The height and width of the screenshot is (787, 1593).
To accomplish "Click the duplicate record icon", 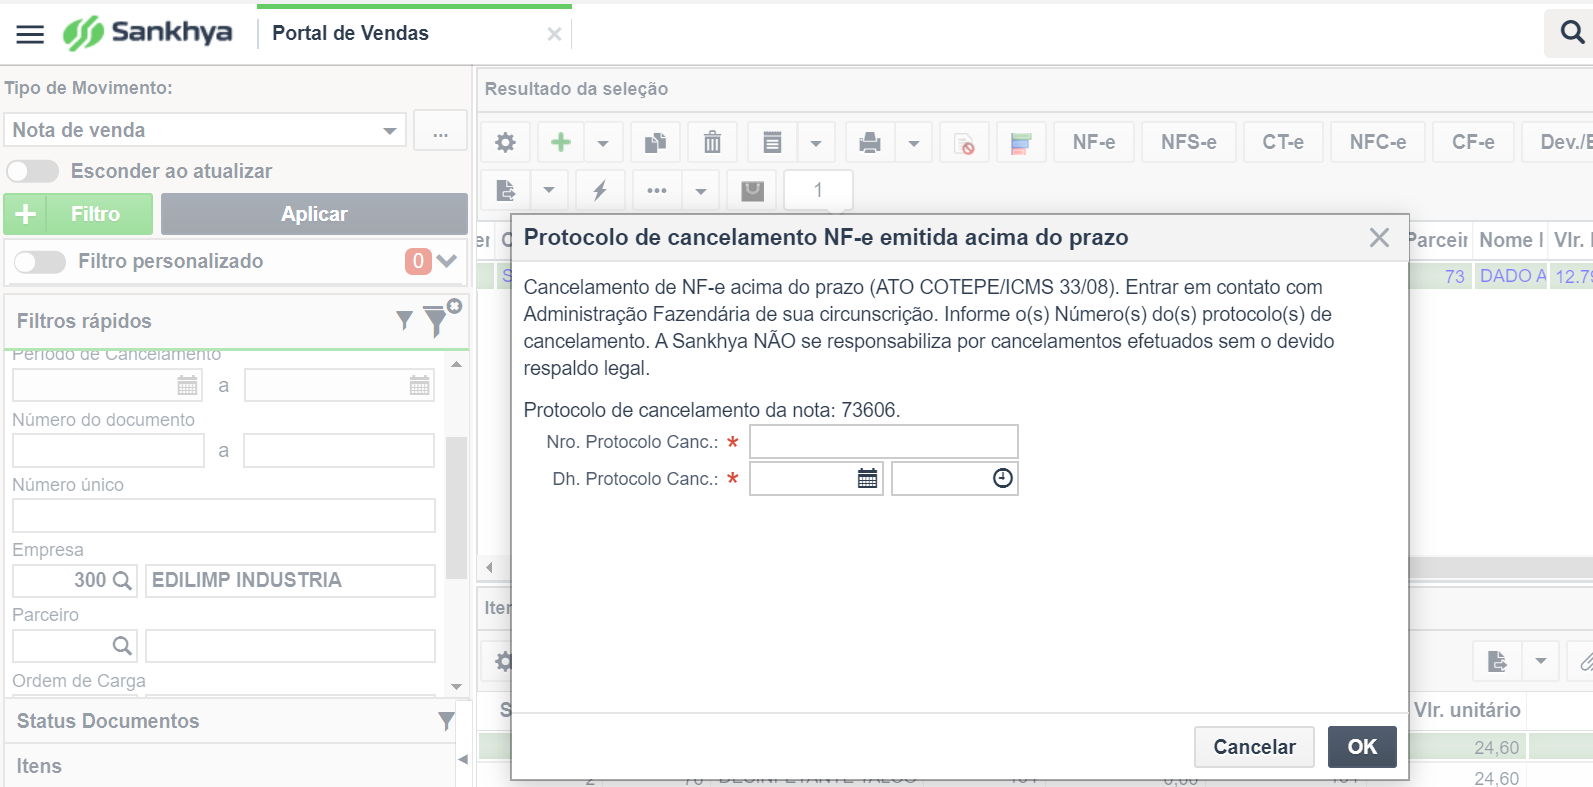I will [x=655, y=143].
